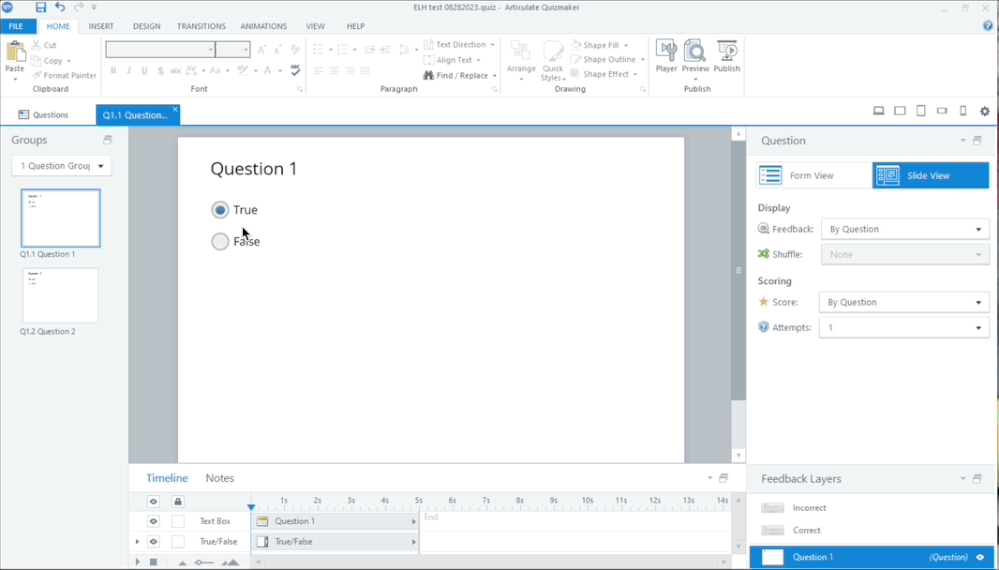999x570 pixels.
Task: Open the Preview tool
Action: pyautogui.click(x=694, y=56)
